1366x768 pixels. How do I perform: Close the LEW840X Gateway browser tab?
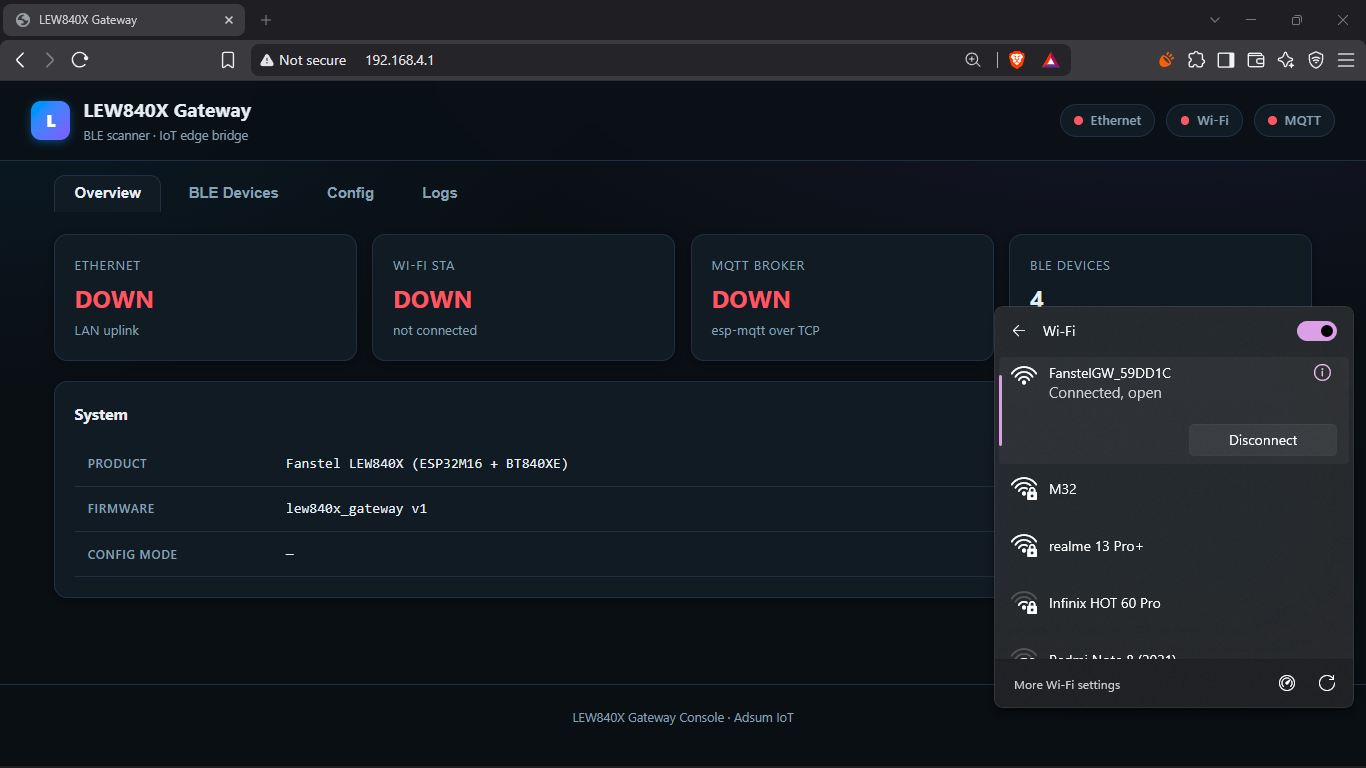pos(229,20)
